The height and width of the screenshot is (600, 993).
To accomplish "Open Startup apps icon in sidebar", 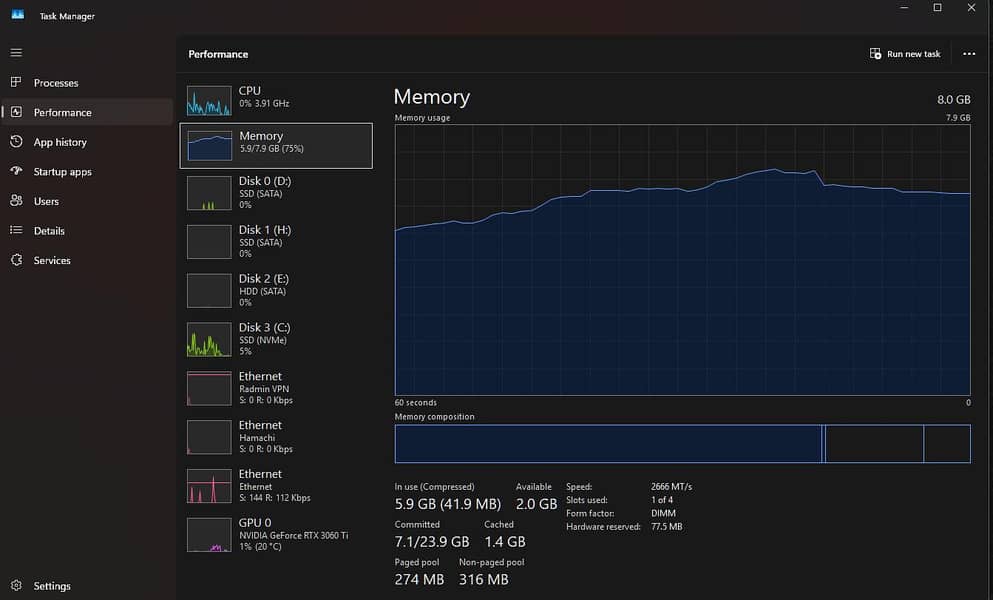I will coord(16,171).
